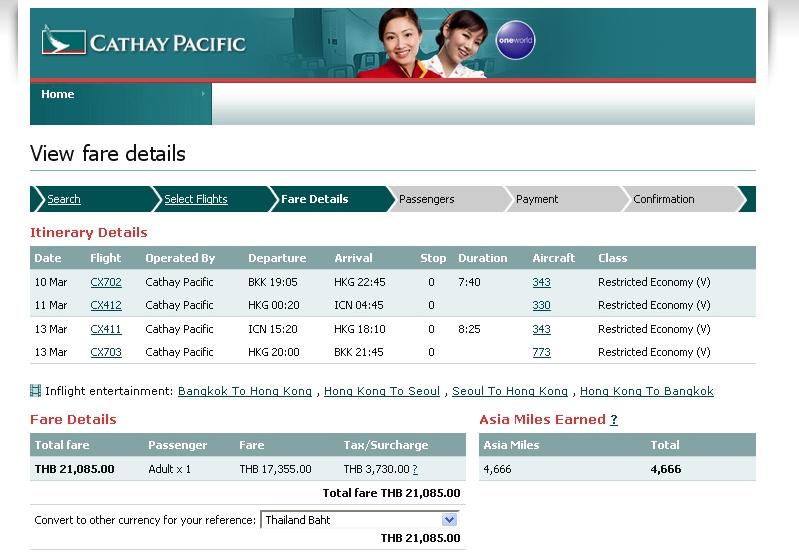Open flight CX703 details
Image resolution: width=799 pixels, height=556 pixels.
click(106, 352)
